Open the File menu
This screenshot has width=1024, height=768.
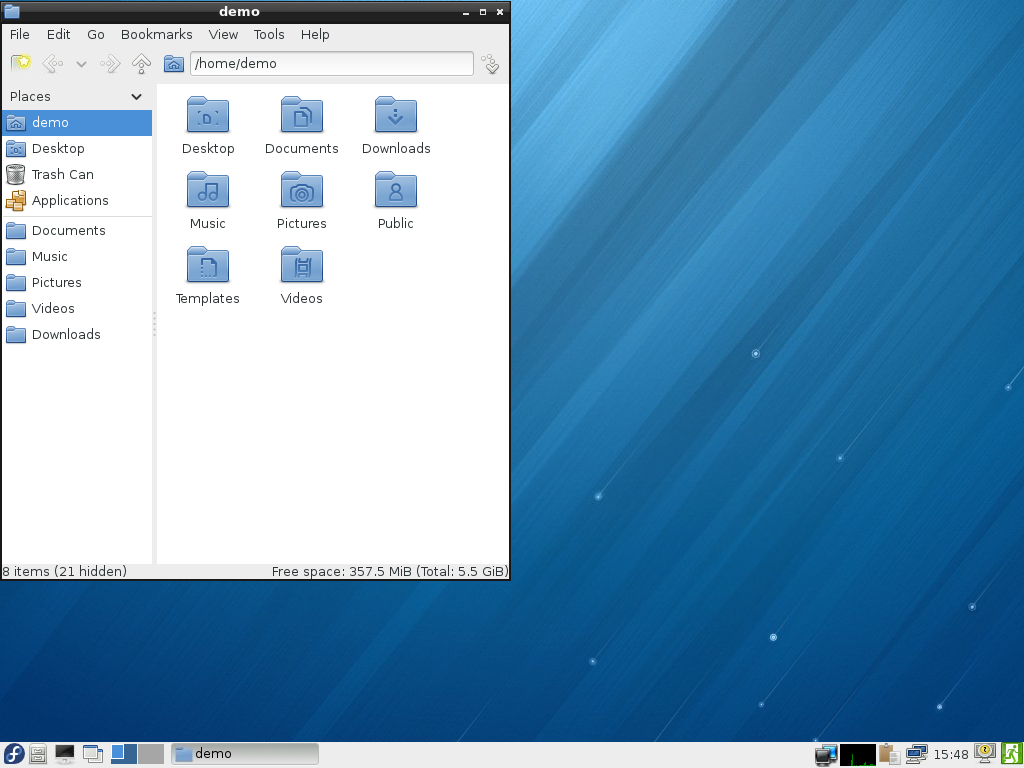tap(20, 35)
